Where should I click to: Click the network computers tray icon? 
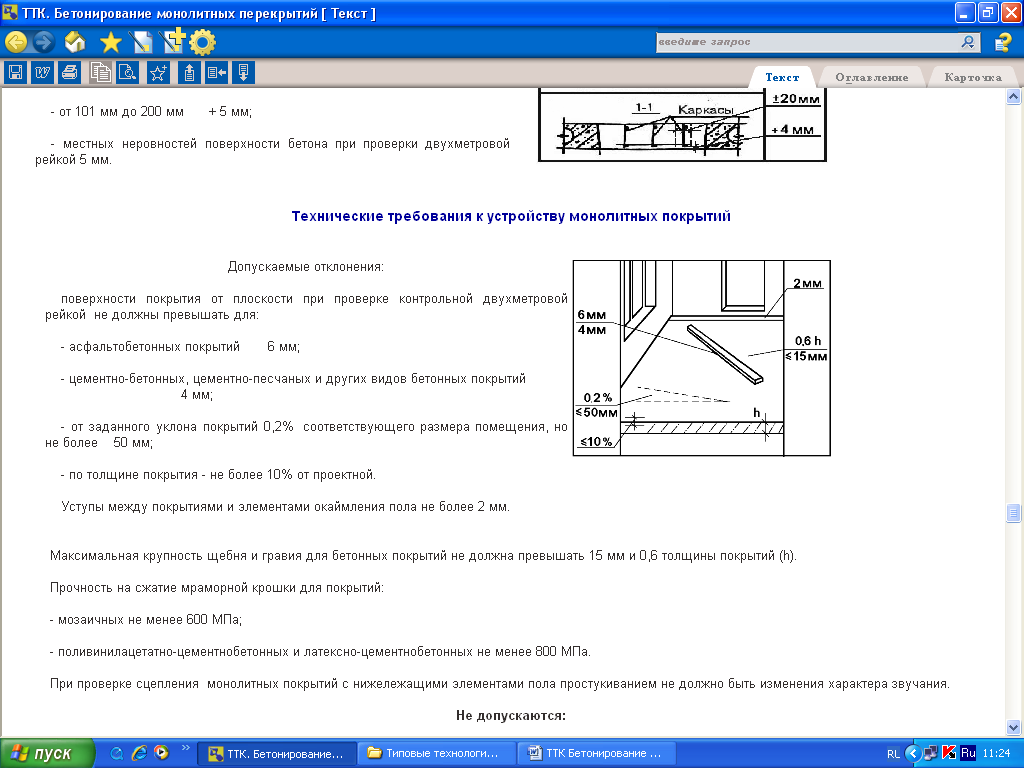(931, 753)
